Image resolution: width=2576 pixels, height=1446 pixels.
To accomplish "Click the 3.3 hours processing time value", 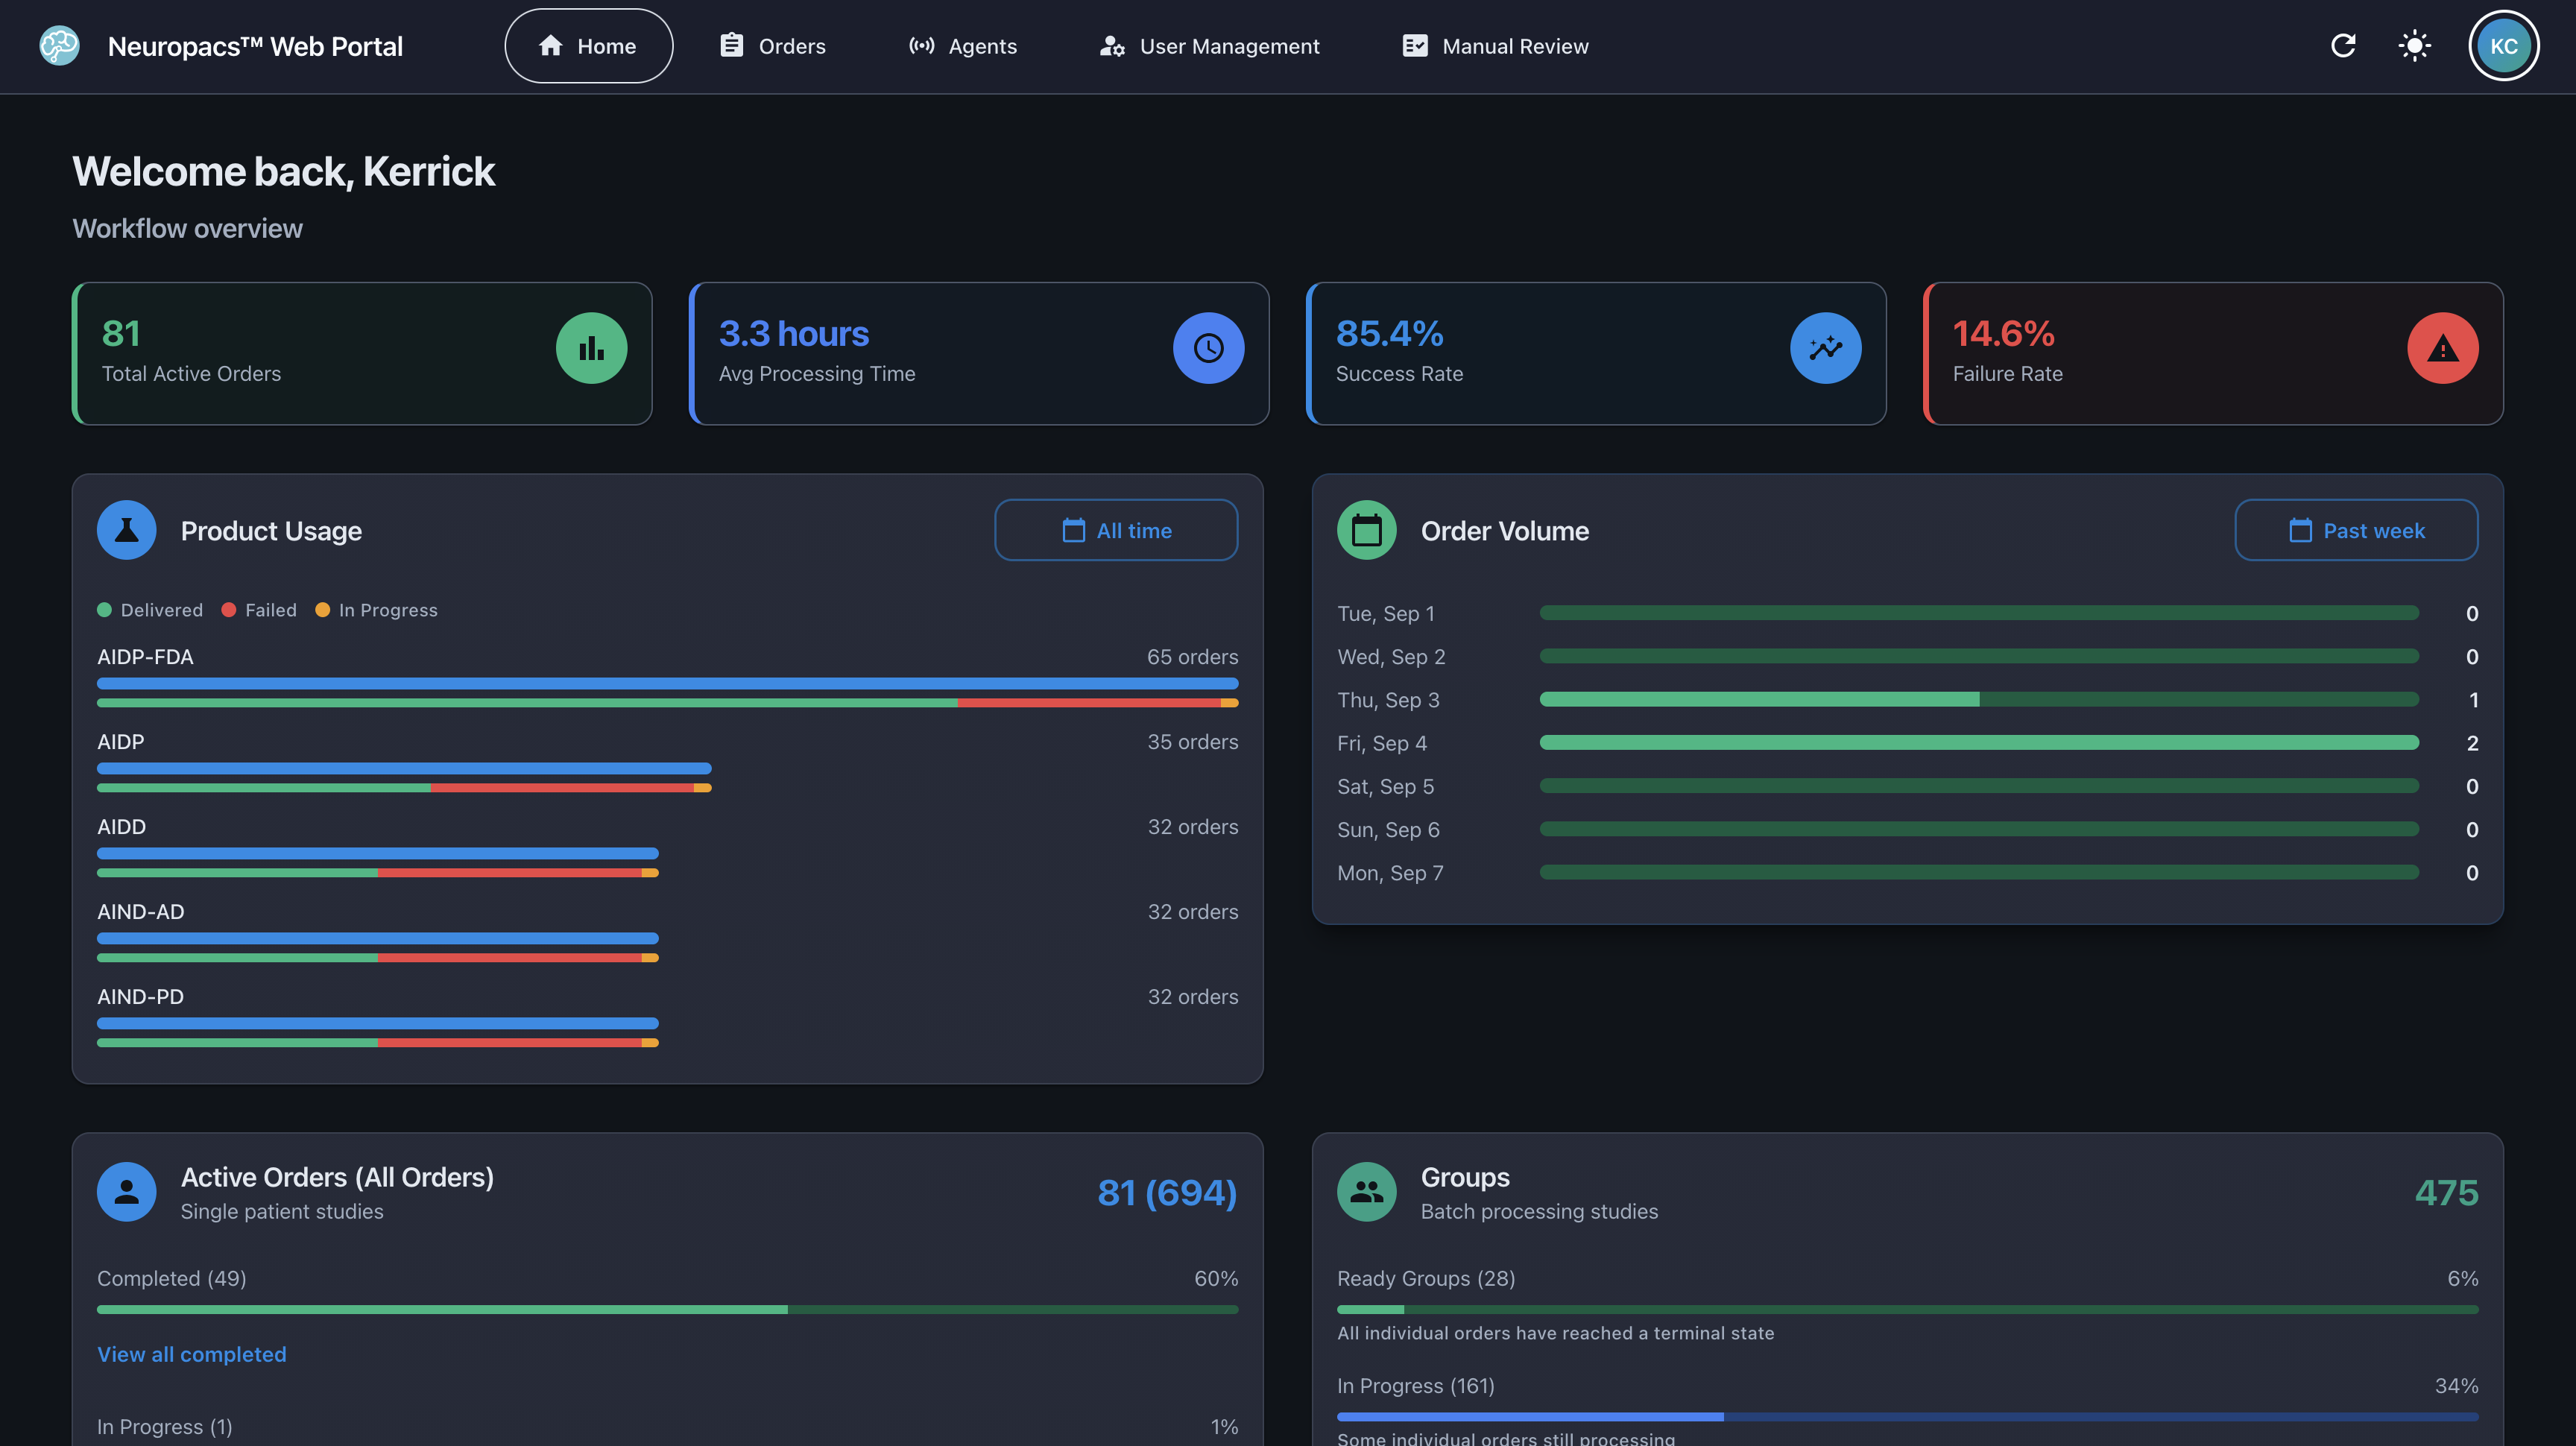I will click(794, 333).
